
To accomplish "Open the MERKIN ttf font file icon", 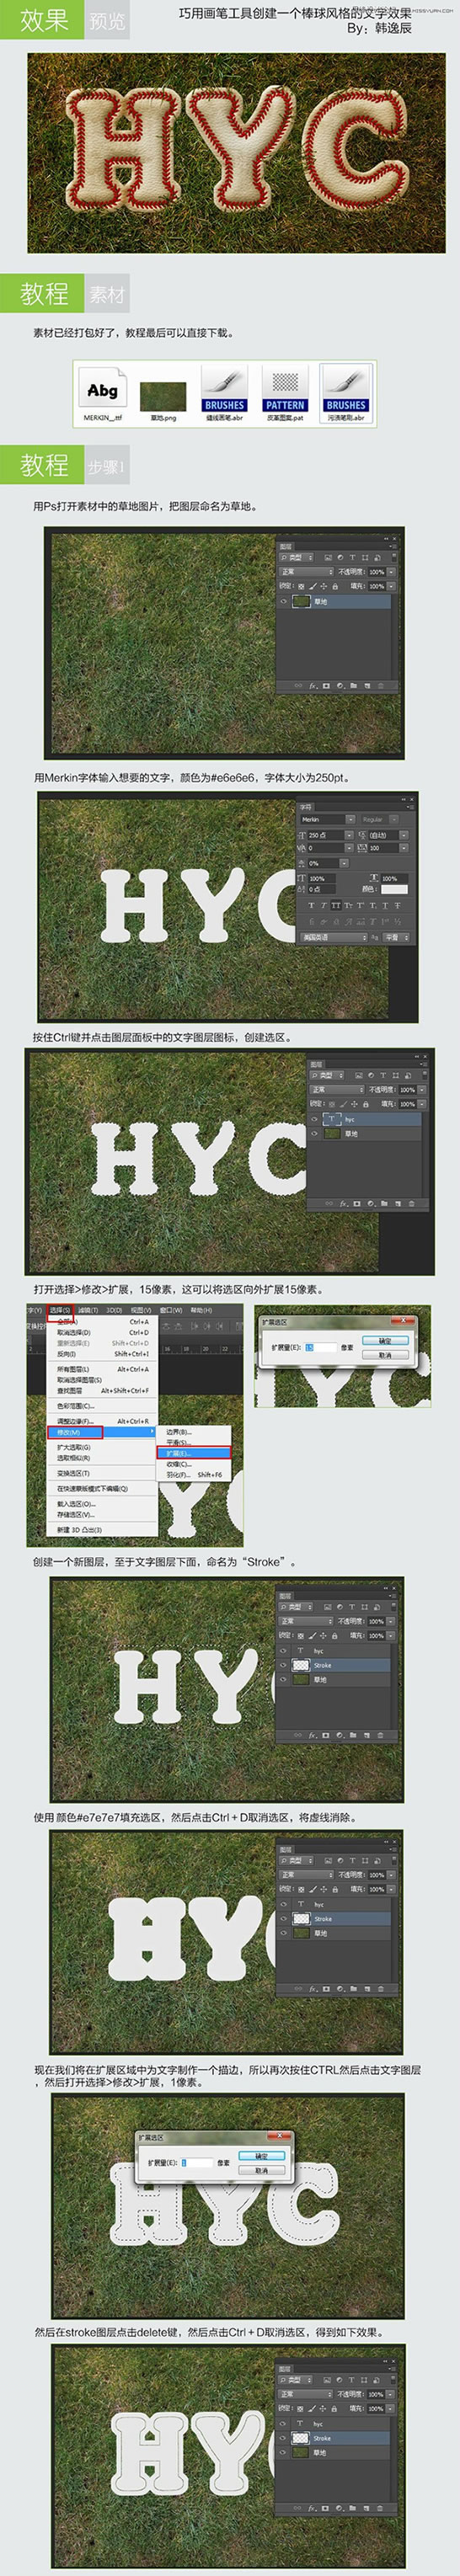I will [x=103, y=391].
